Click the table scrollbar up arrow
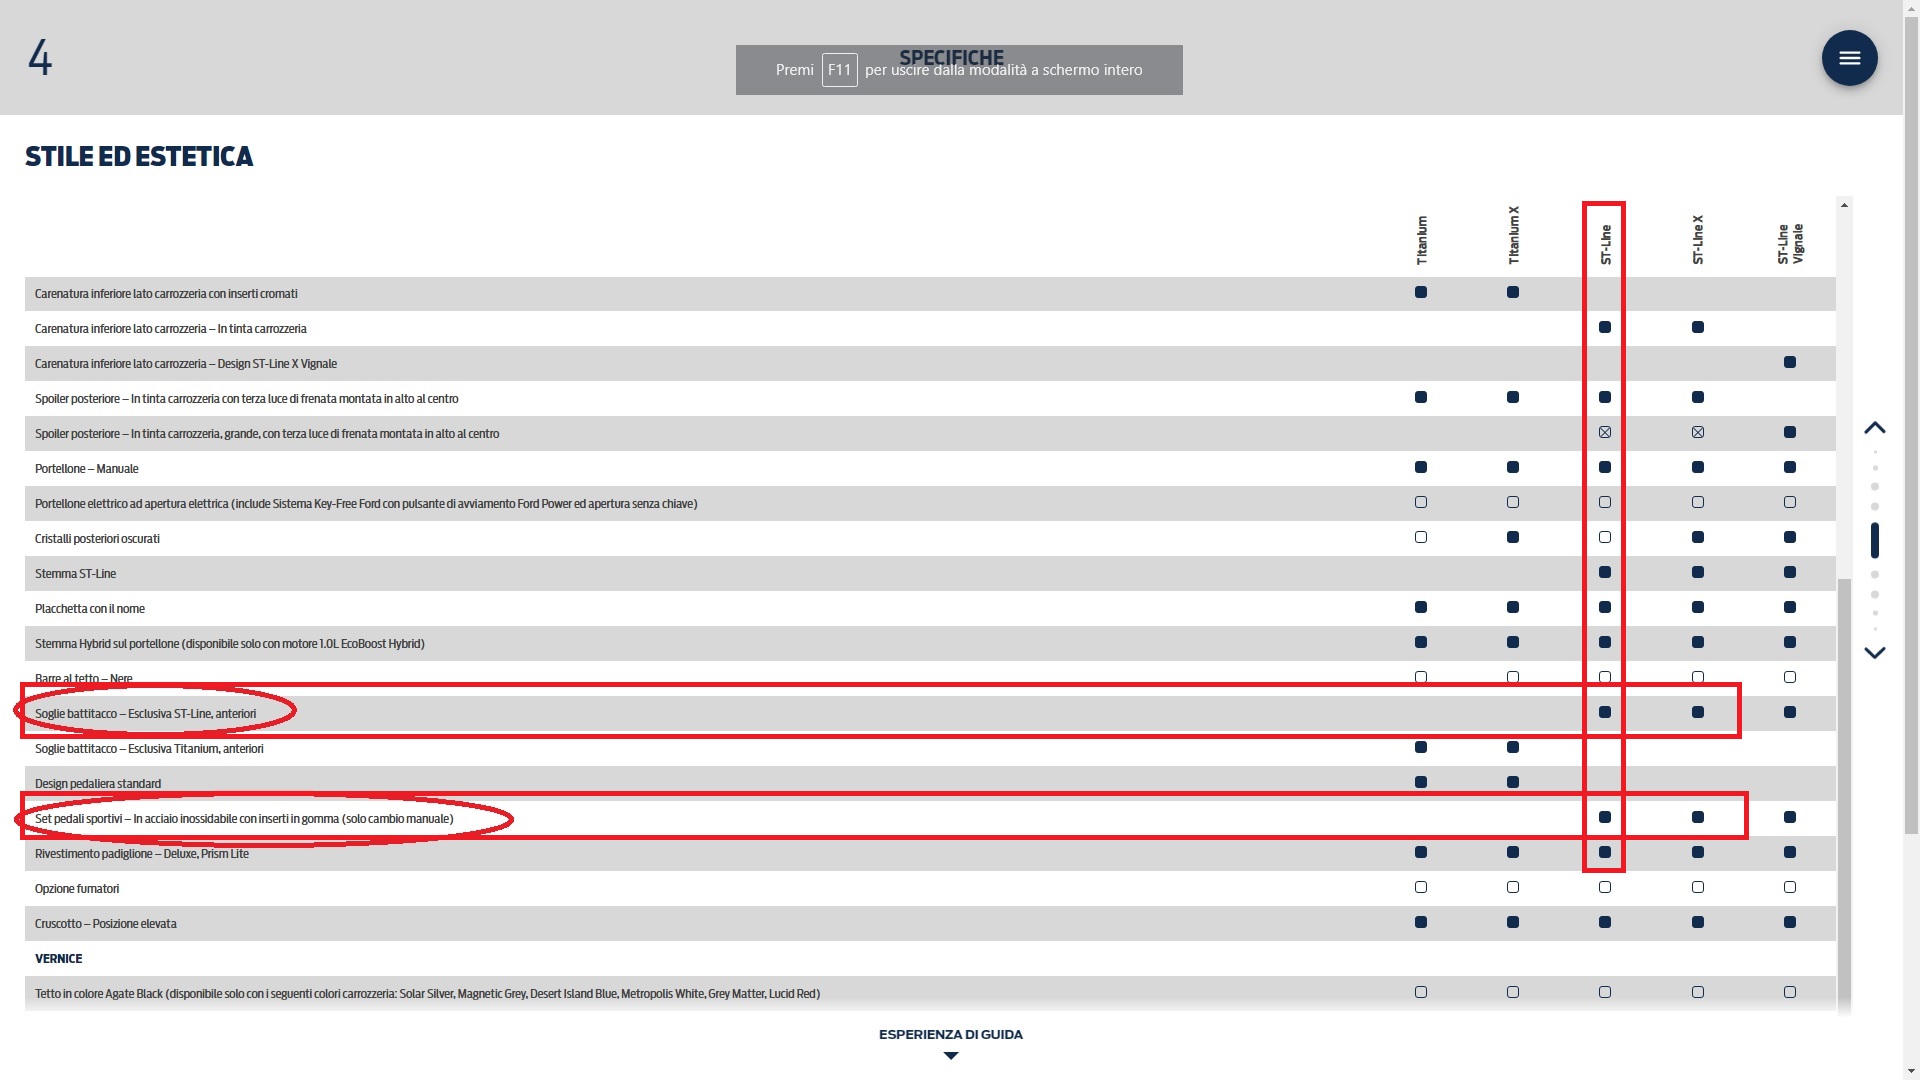Viewport: 1920px width, 1080px height. [x=1844, y=206]
